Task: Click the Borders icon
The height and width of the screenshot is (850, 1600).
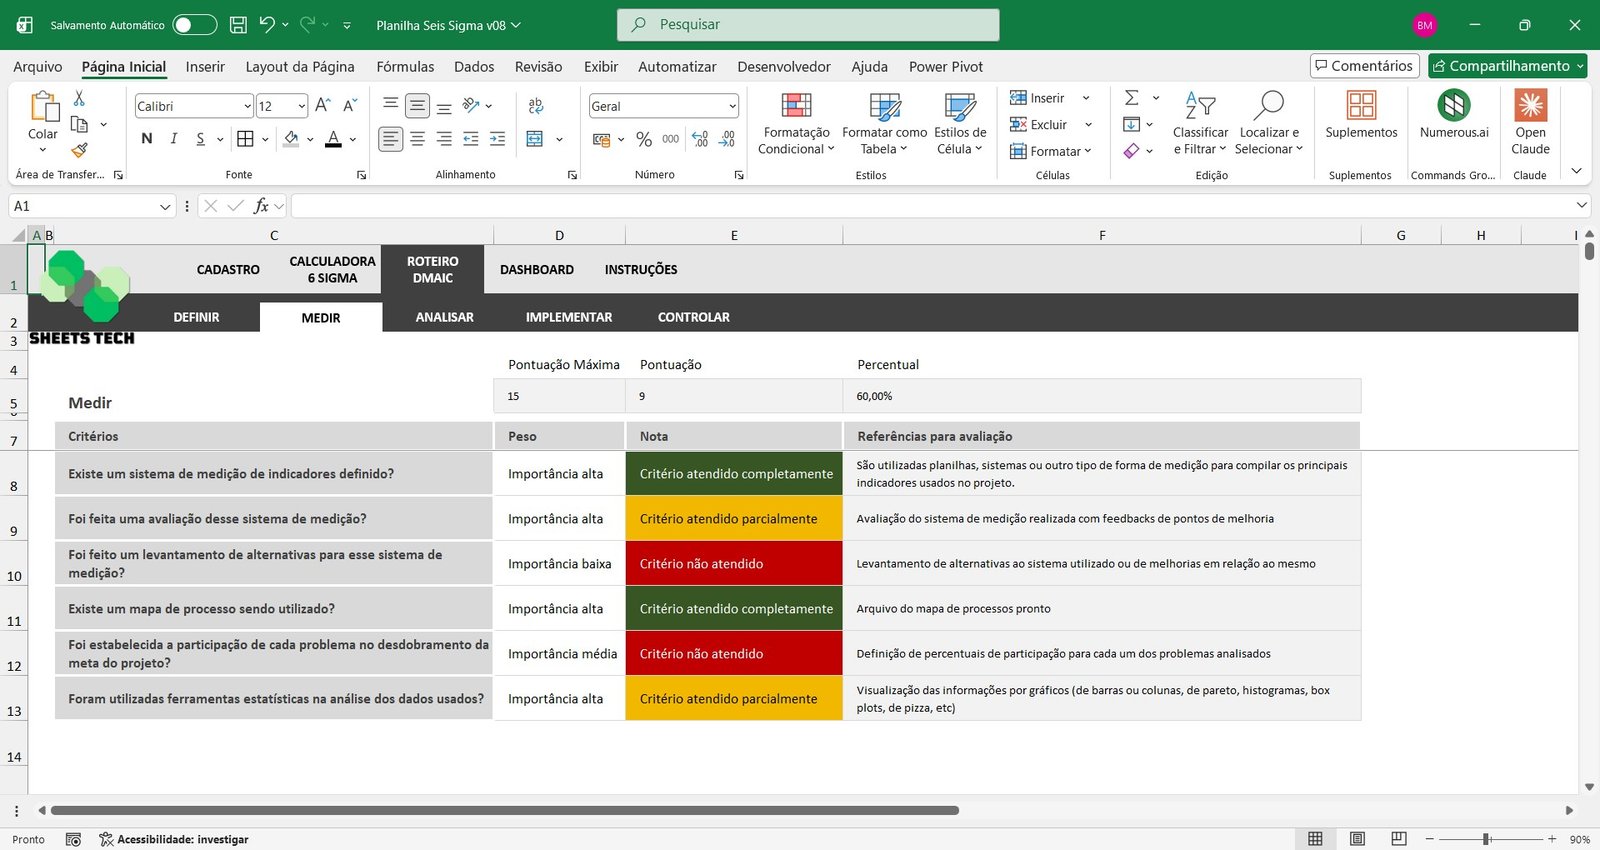Action: [245, 139]
